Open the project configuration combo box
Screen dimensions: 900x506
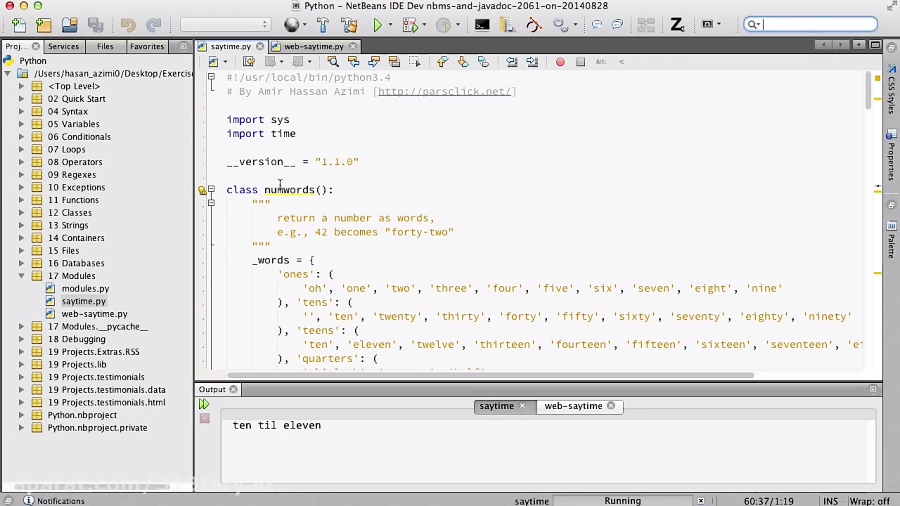click(225, 25)
